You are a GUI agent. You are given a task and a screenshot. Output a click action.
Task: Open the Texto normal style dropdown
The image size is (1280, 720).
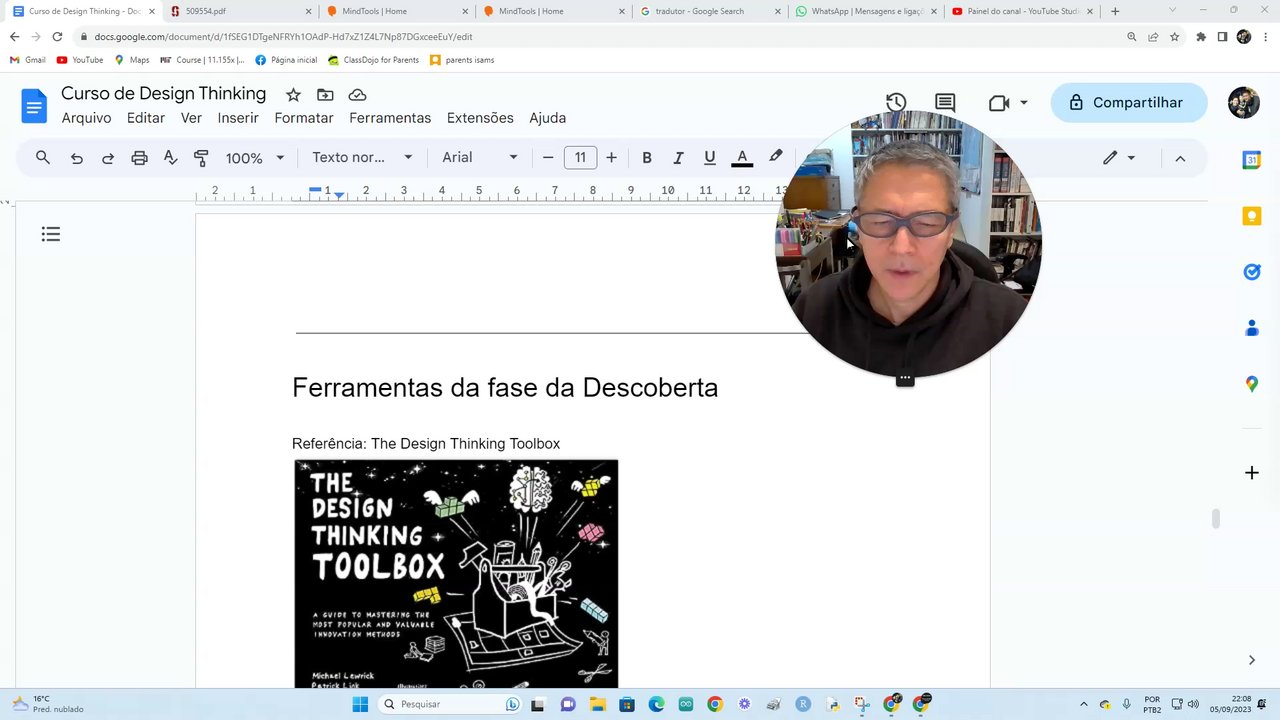tap(362, 158)
